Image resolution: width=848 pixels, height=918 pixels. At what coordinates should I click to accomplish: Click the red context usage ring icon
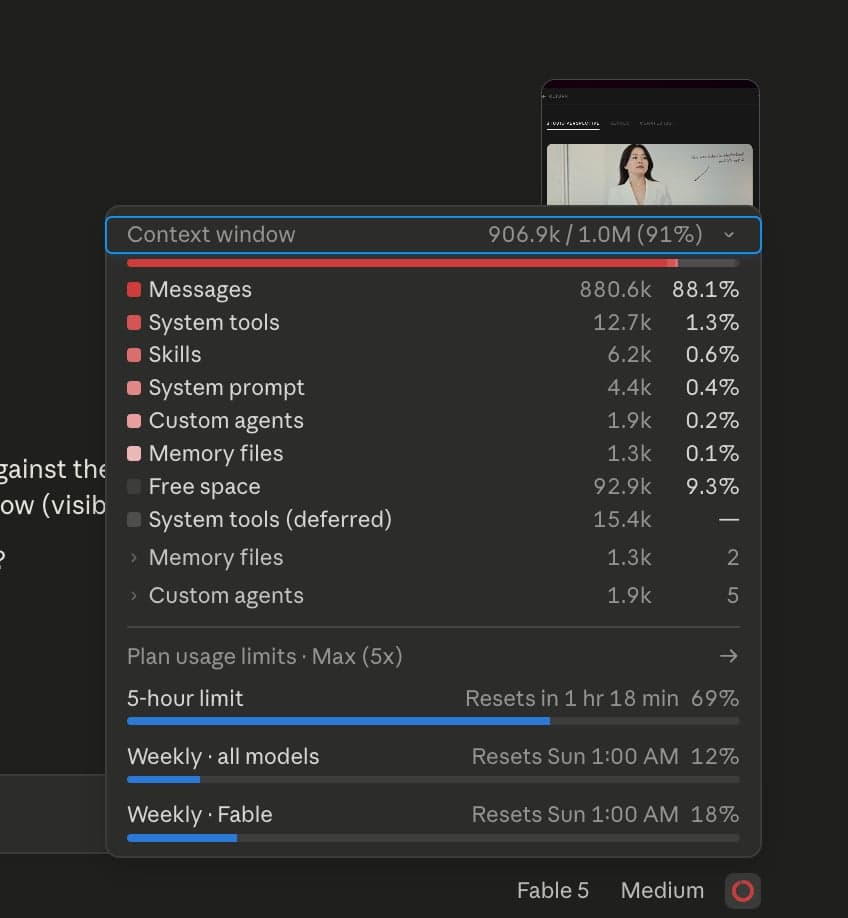[743, 890]
